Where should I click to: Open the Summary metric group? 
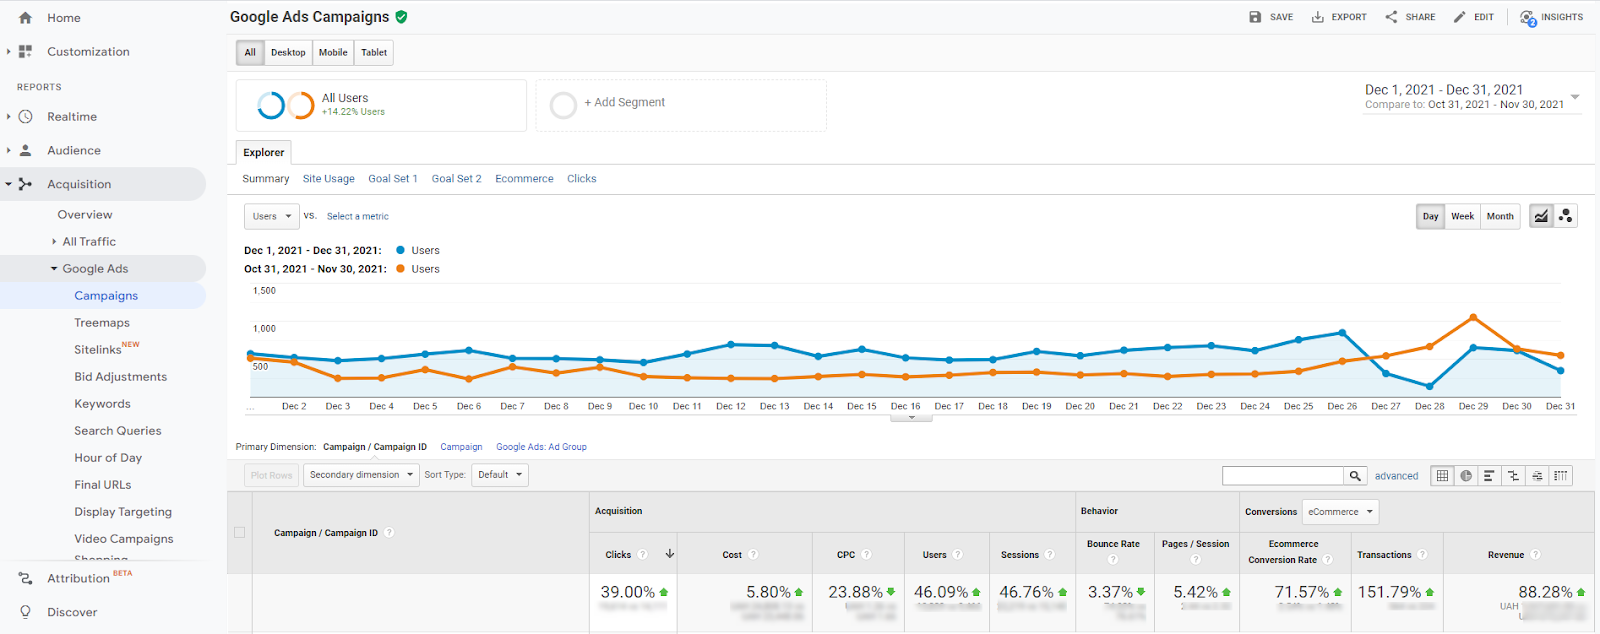(266, 179)
